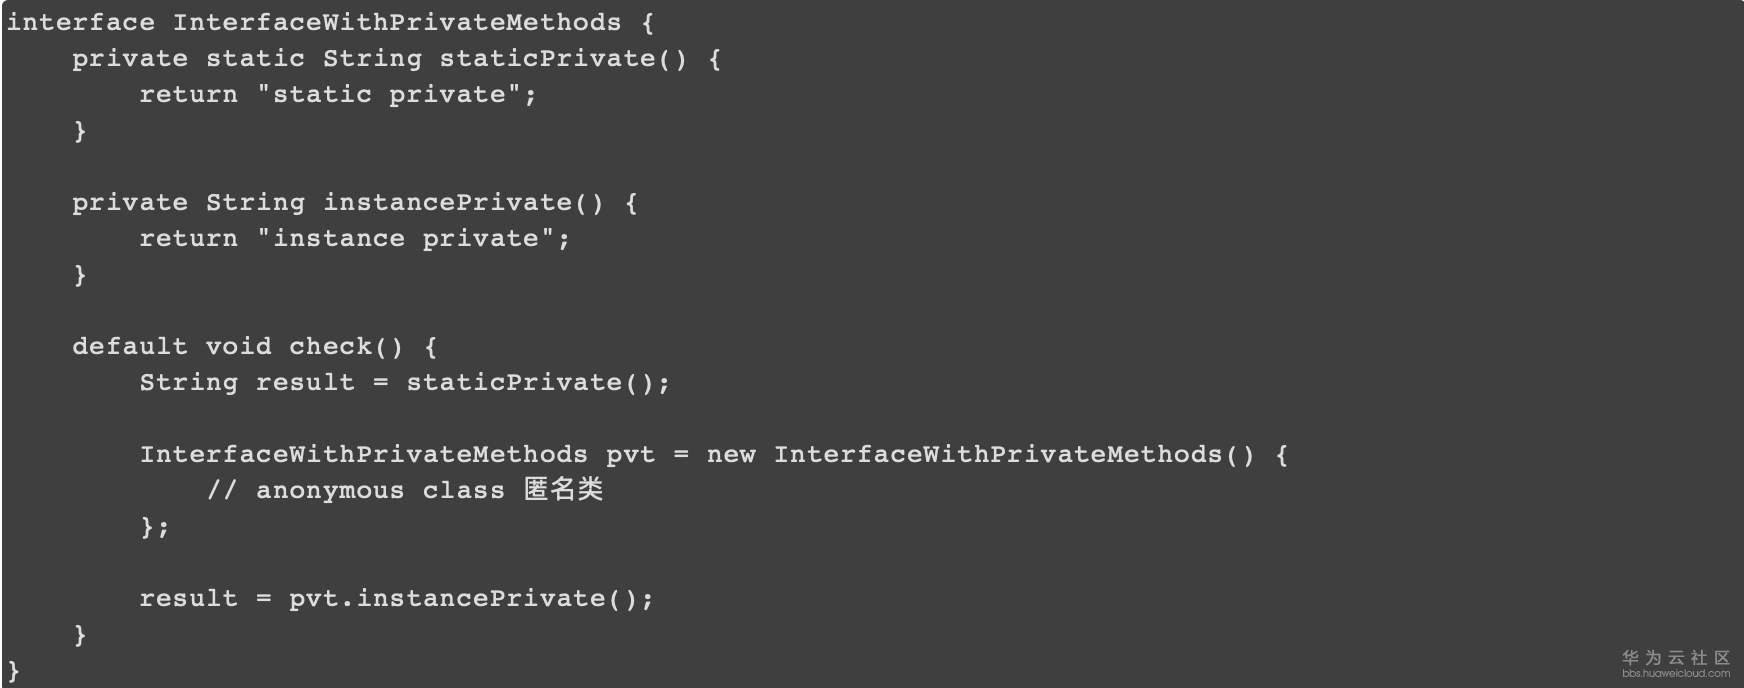
Task: Click the default keyword before void check
Action: [130, 347]
